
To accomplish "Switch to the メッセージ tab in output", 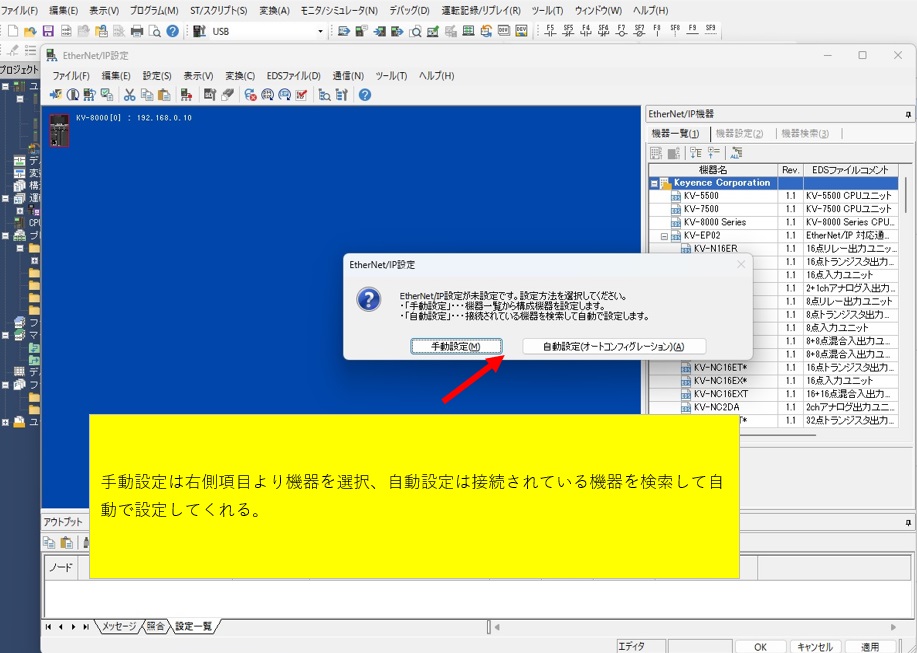I will coord(118,626).
